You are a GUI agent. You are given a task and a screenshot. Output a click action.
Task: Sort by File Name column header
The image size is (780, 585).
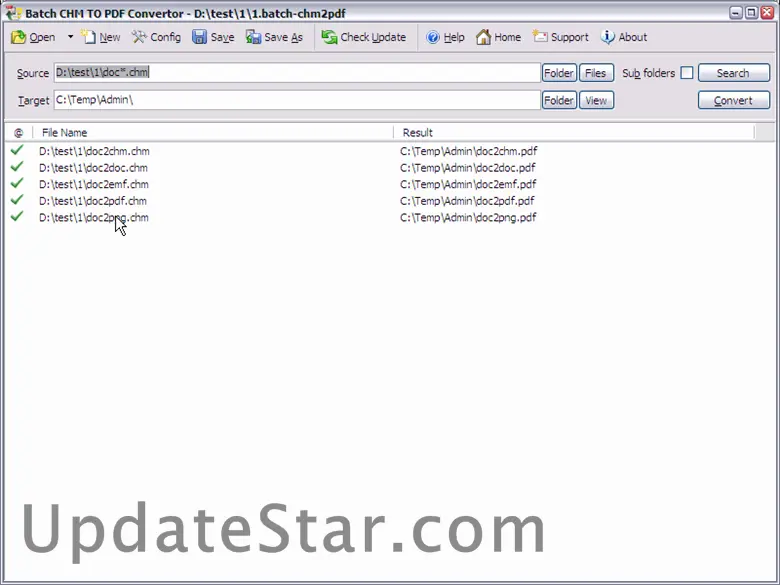(213, 133)
